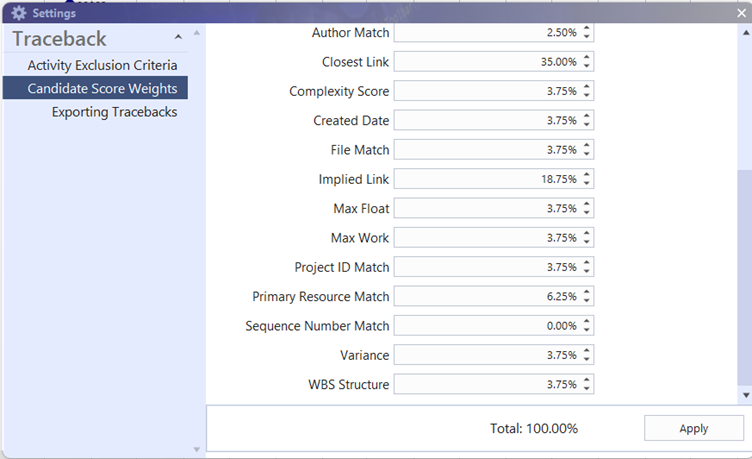Select Candidate Score Weights in sidebar

102,89
